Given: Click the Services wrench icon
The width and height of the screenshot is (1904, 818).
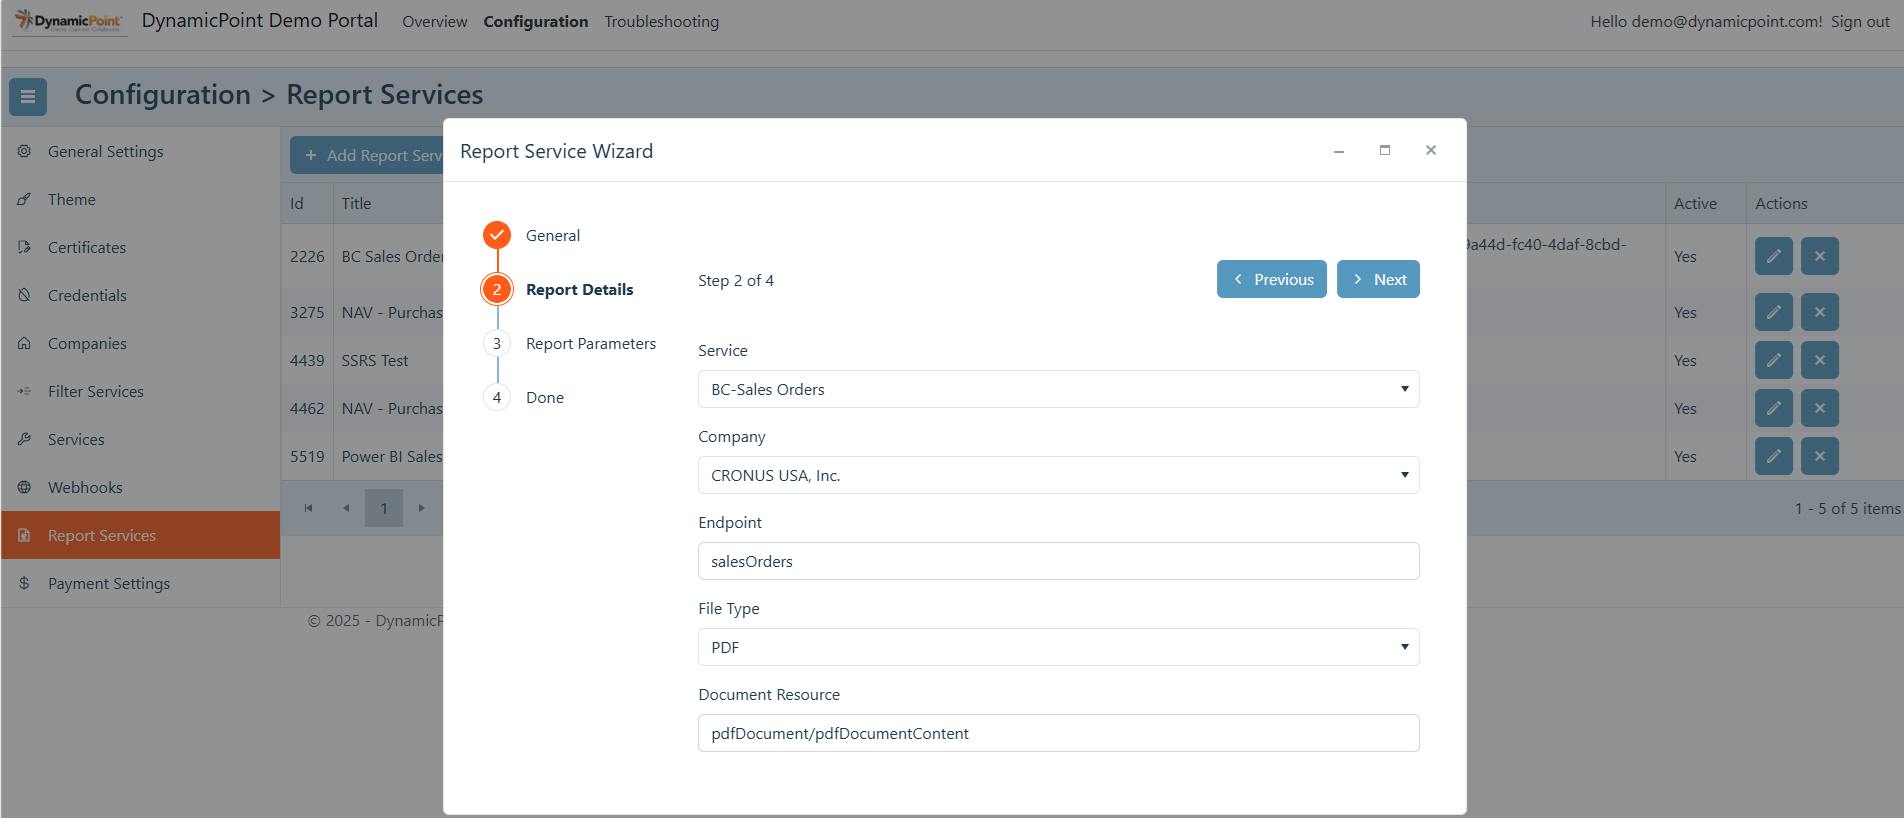Looking at the screenshot, I should click(24, 439).
